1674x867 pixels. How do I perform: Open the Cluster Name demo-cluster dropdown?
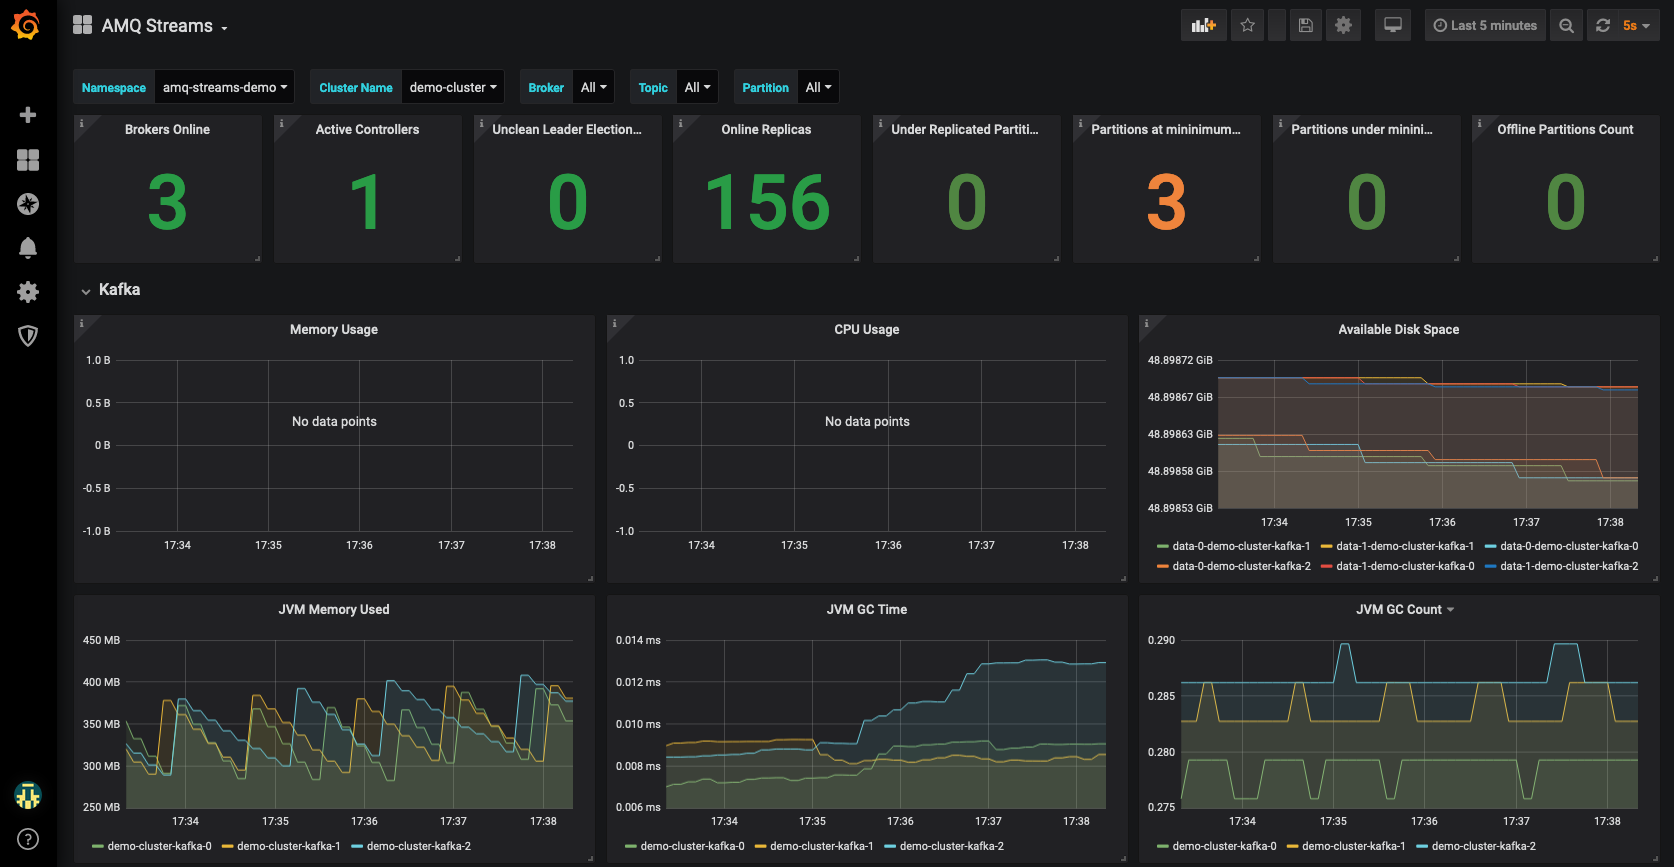[x=452, y=88]
